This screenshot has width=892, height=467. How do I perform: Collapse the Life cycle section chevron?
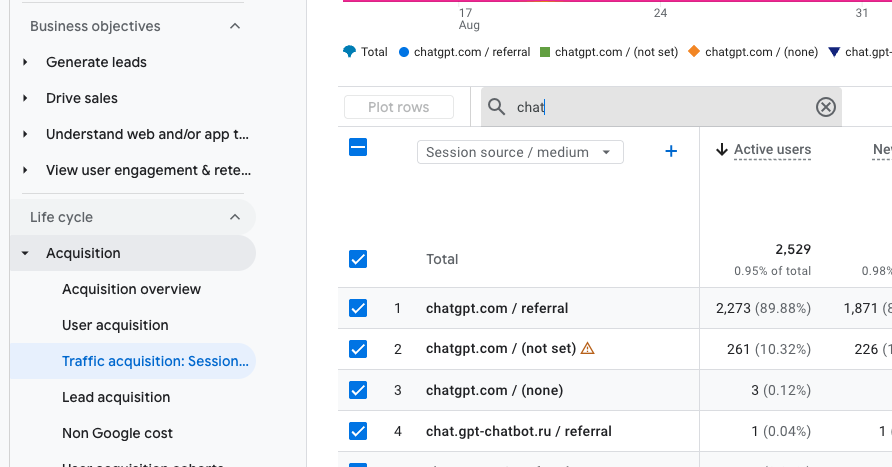[x=235, y=217]
